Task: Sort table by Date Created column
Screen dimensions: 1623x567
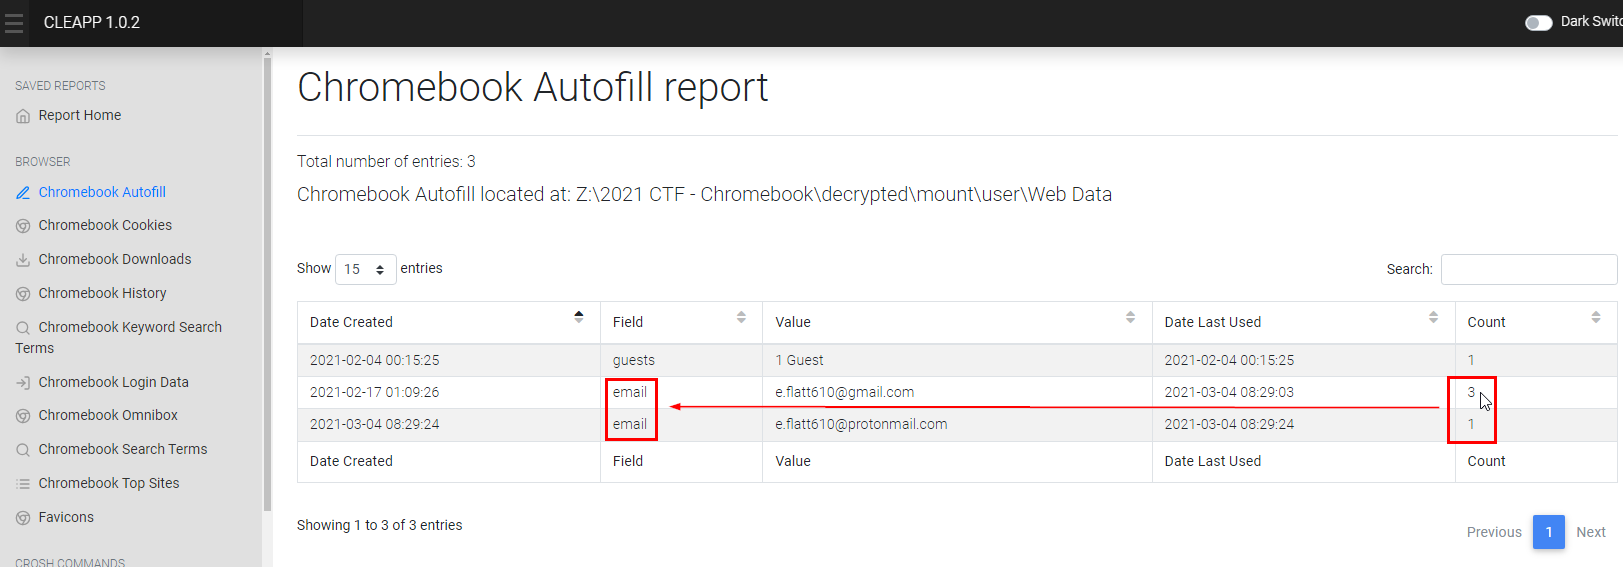Action: [x=448, y=322]
